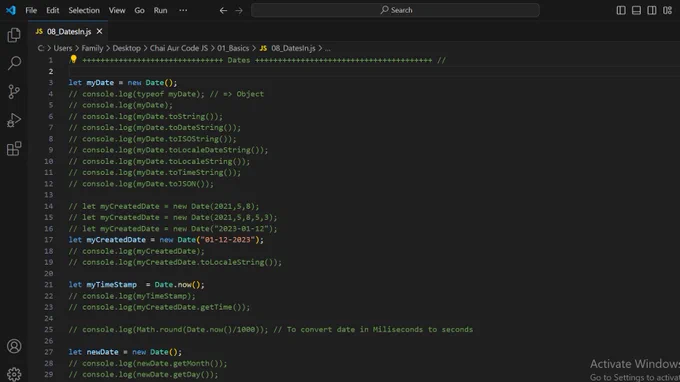Screen dimensions: 680x382
Task: Open the Extensions view
Action: (x=14, y=149)
